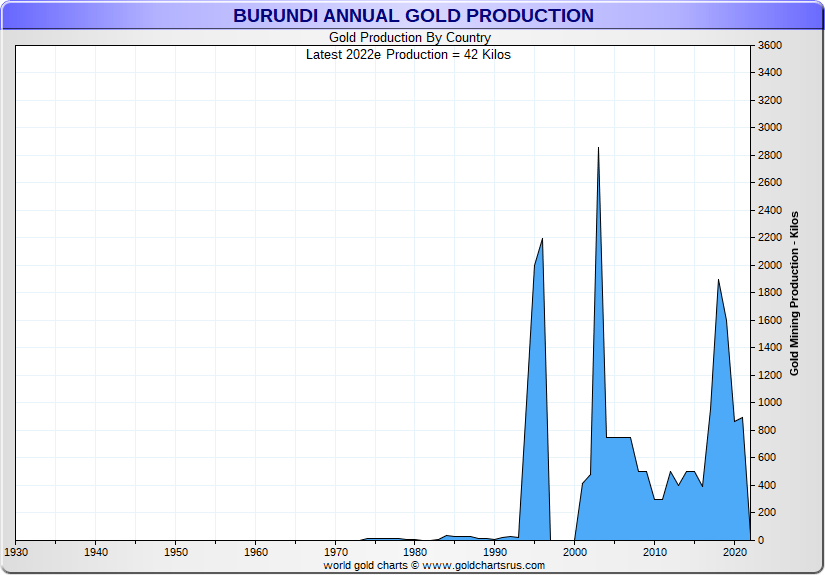Click the y-axis value 1600
This screenshot has height=575, width=825.
tap(770, 320)
